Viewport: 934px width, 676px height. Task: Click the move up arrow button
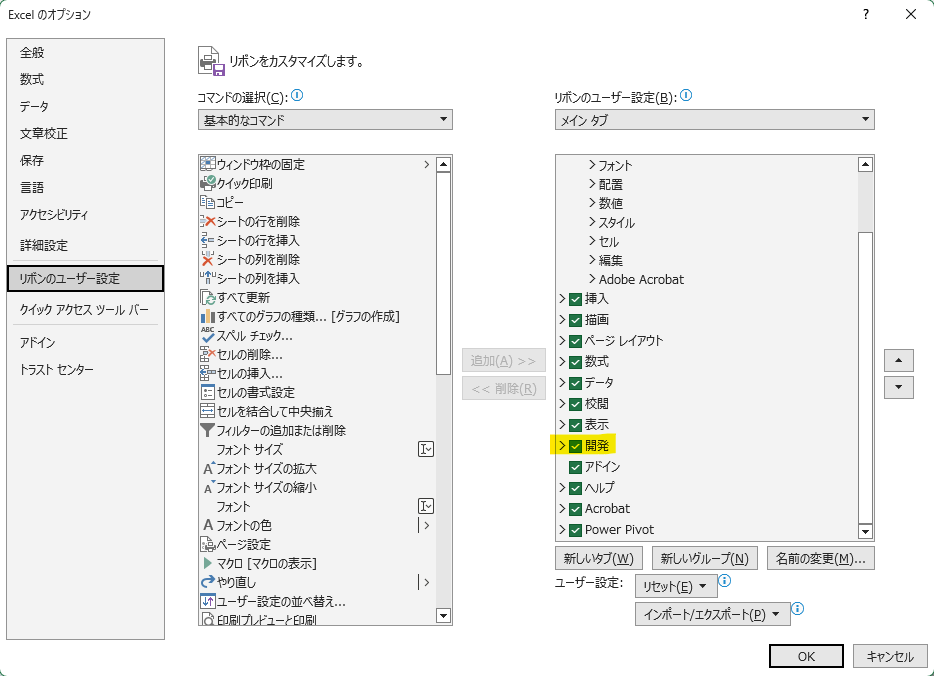[898, 360]
